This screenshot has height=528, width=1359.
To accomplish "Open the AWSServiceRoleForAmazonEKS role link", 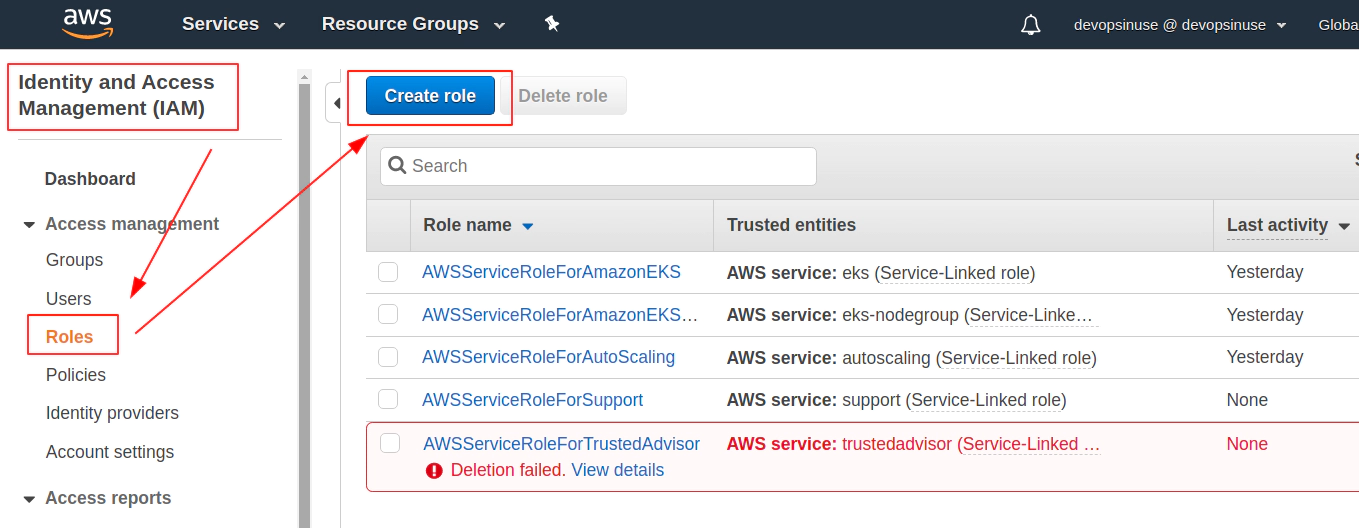I will 551,272.
